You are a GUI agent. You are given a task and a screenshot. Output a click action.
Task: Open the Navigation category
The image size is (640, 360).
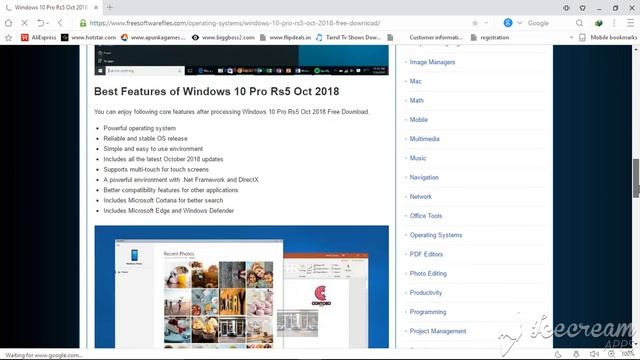(424, 177)
